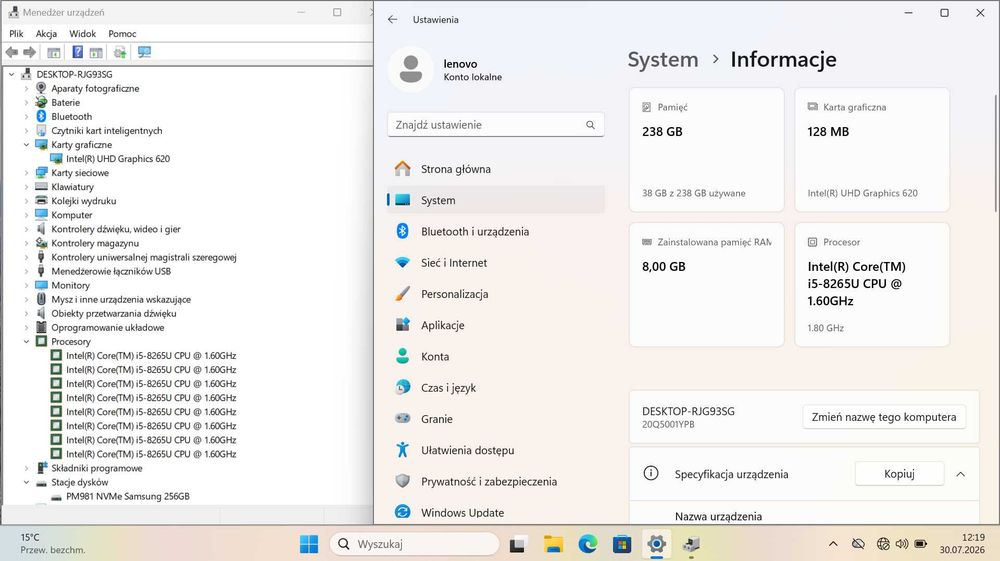Click Zmień nazwę tego komputera button
Viewport: 1000px width, 561px height.
click(x=884, y=417)
